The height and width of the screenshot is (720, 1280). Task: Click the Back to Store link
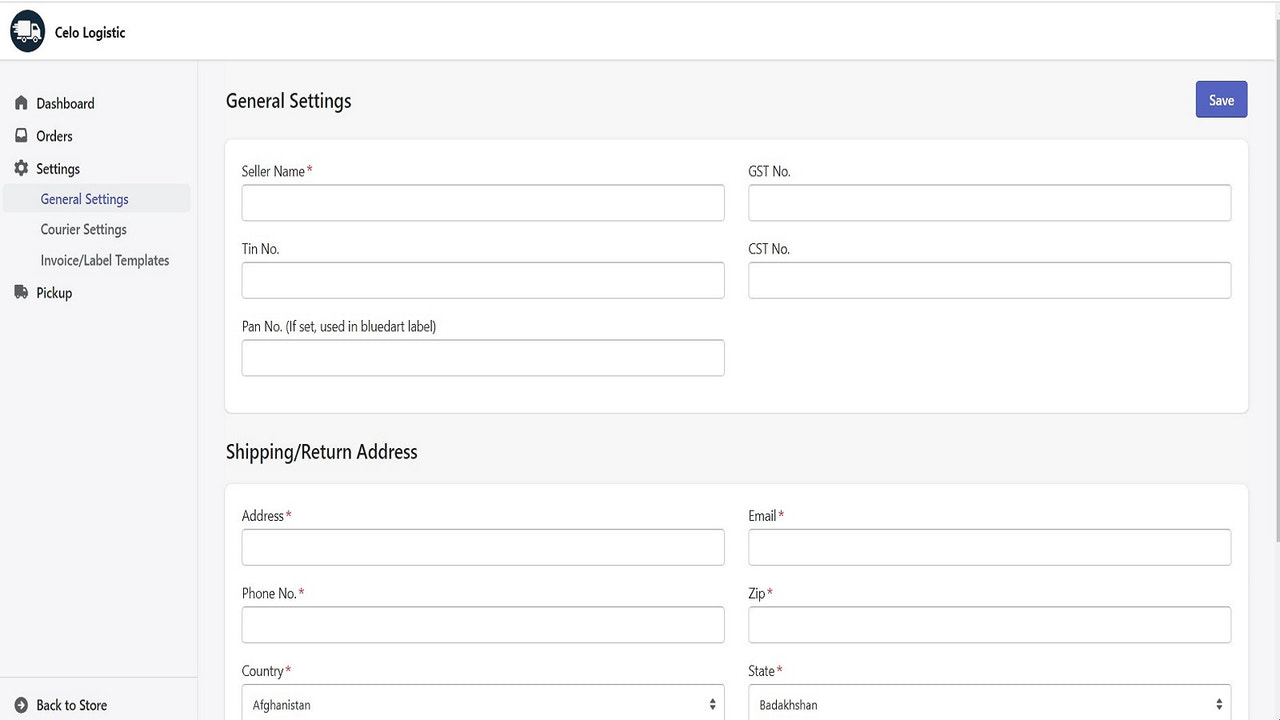click(x=72, y=704)
